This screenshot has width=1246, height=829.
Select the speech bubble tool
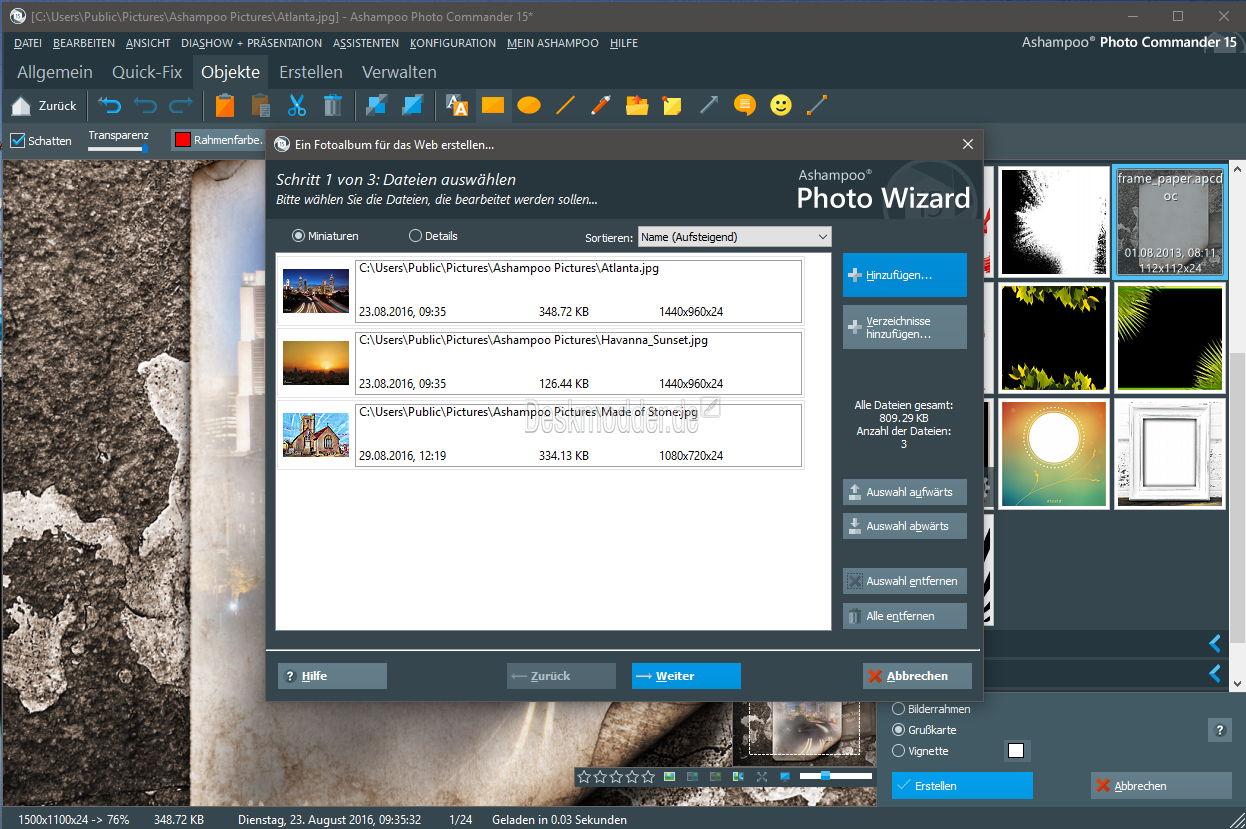pyautogui.click(x=744, y=105)
